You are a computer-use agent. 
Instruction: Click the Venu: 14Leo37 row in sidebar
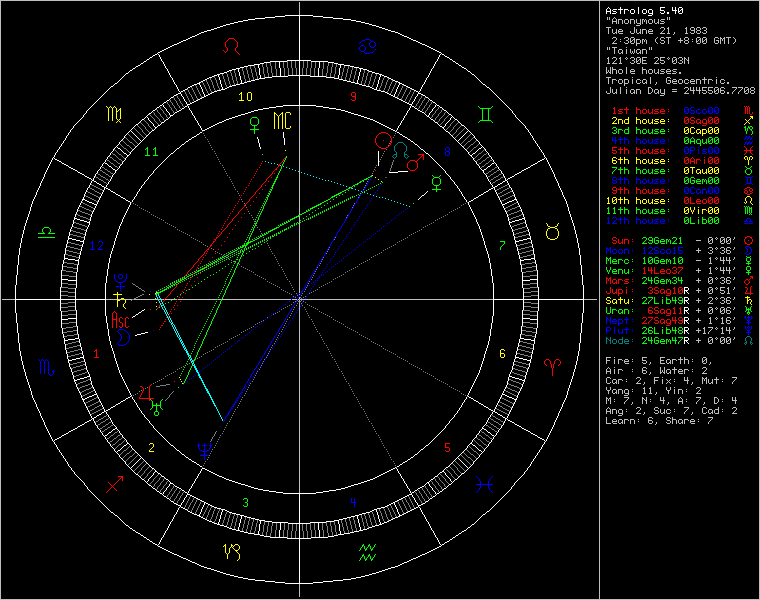coord(680,271)
